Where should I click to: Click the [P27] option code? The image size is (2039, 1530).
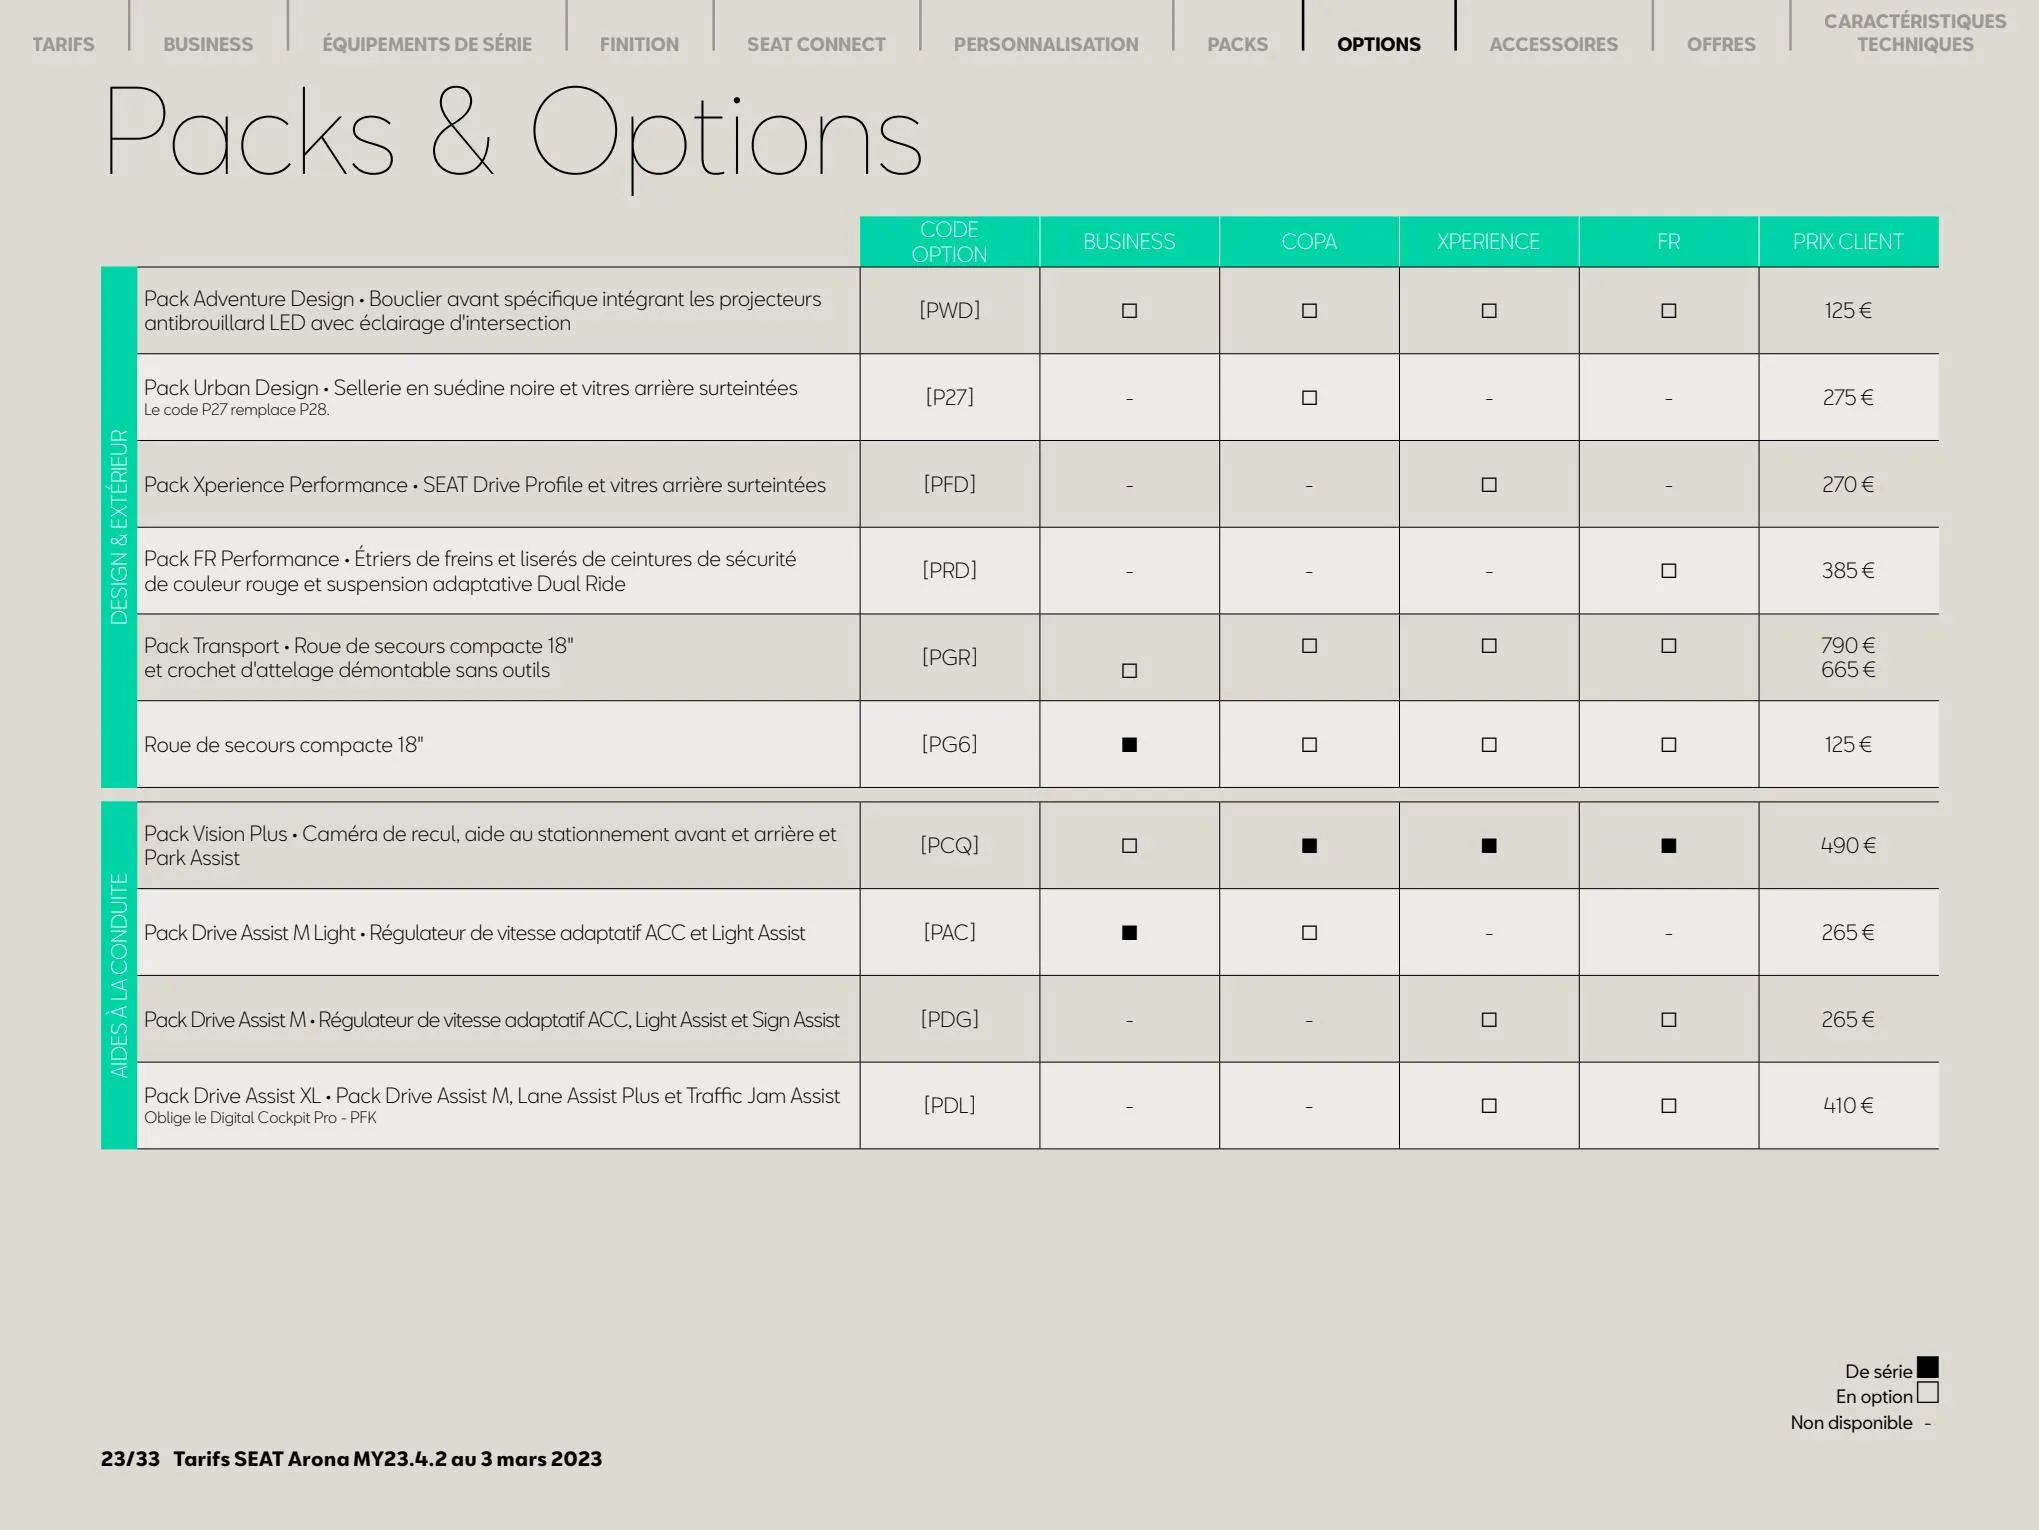949,397
